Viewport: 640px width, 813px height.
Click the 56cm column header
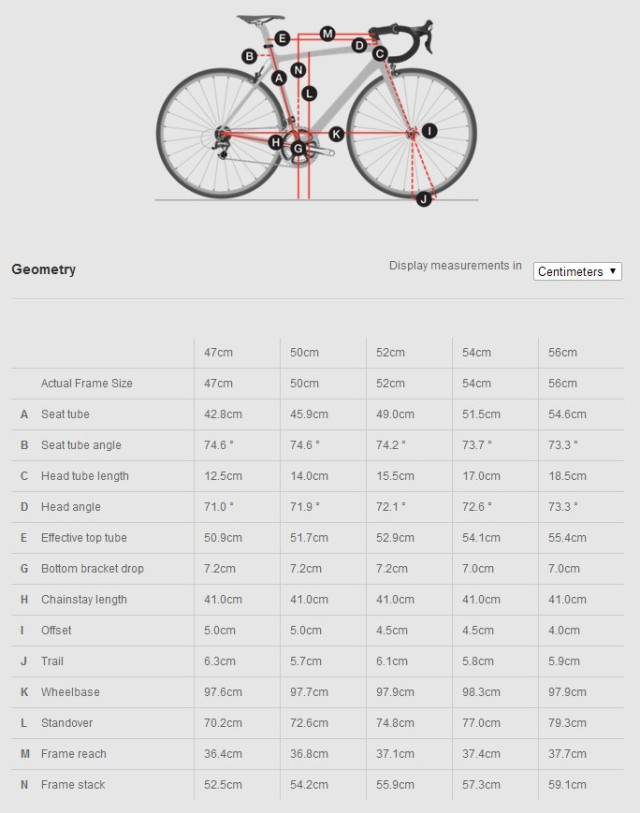coord(562,353)
